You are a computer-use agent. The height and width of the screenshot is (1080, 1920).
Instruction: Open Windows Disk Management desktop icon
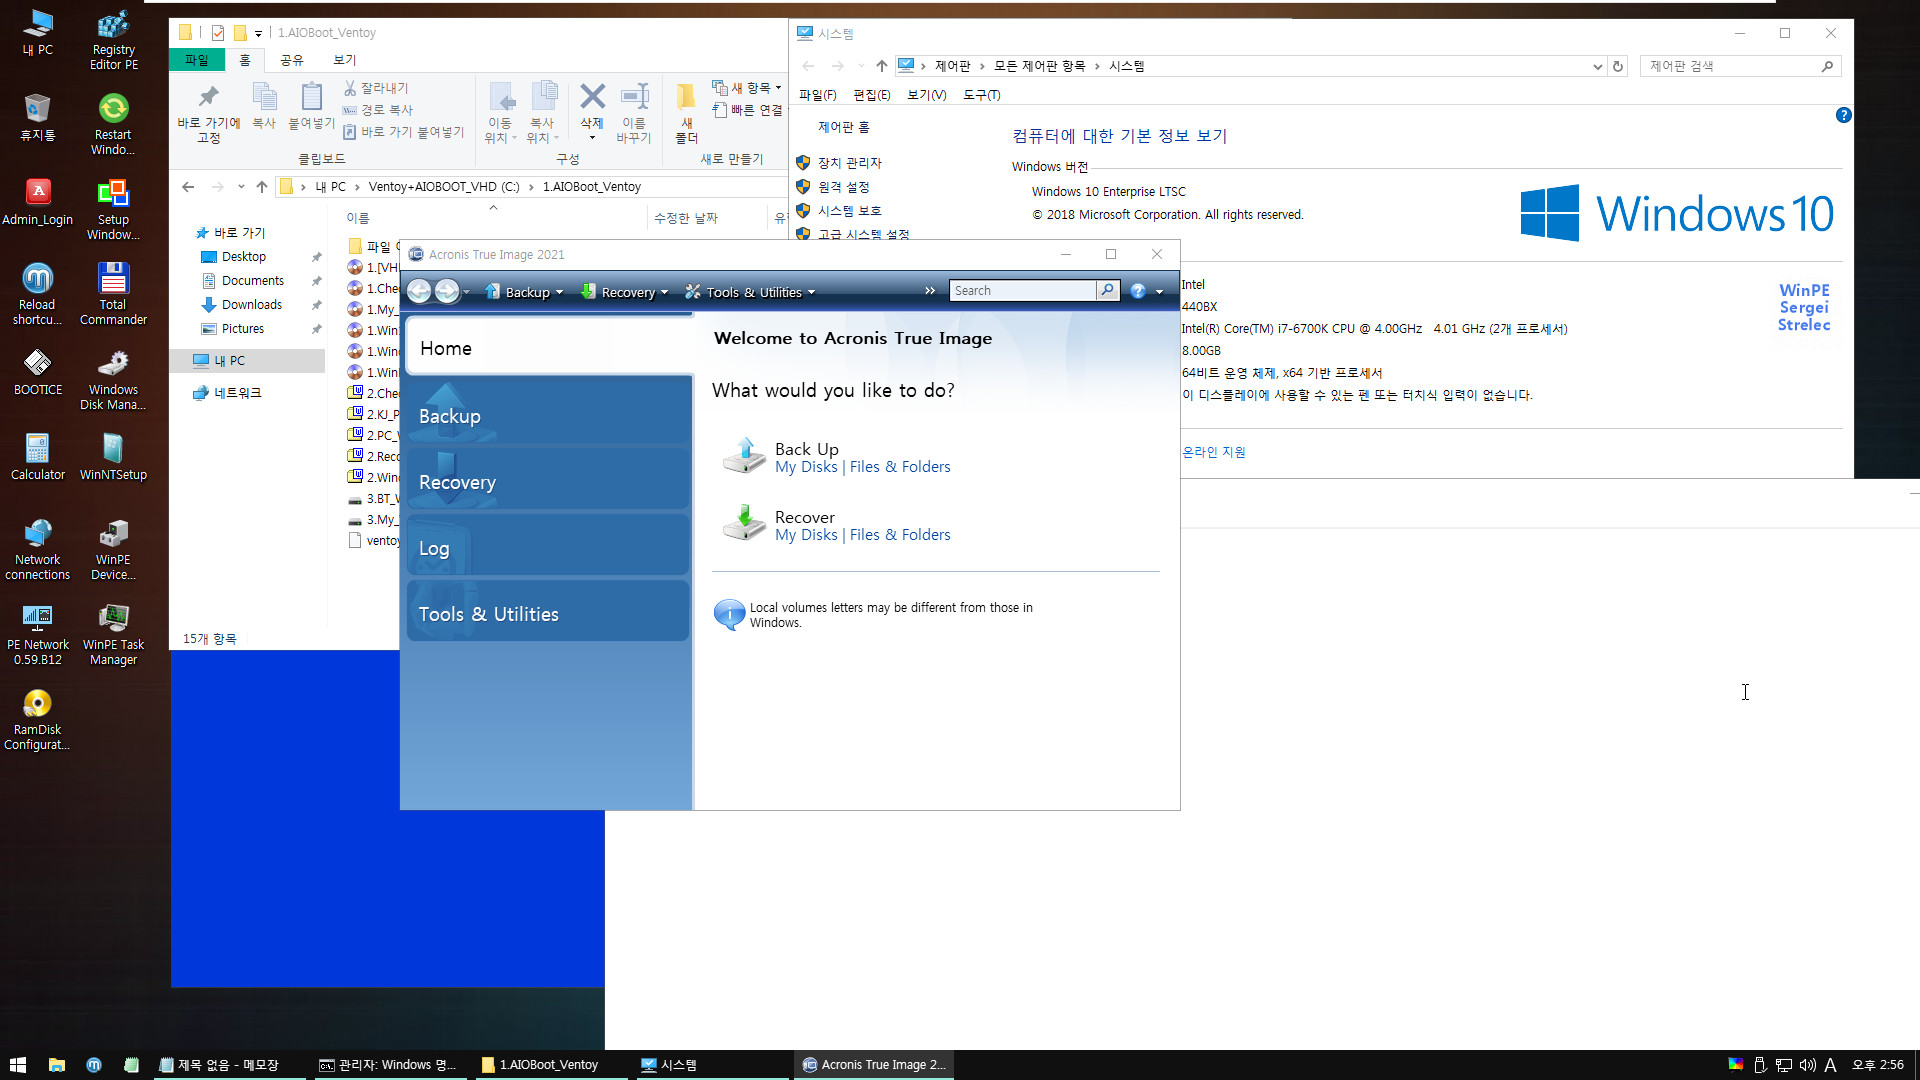[x=113, y=379]
